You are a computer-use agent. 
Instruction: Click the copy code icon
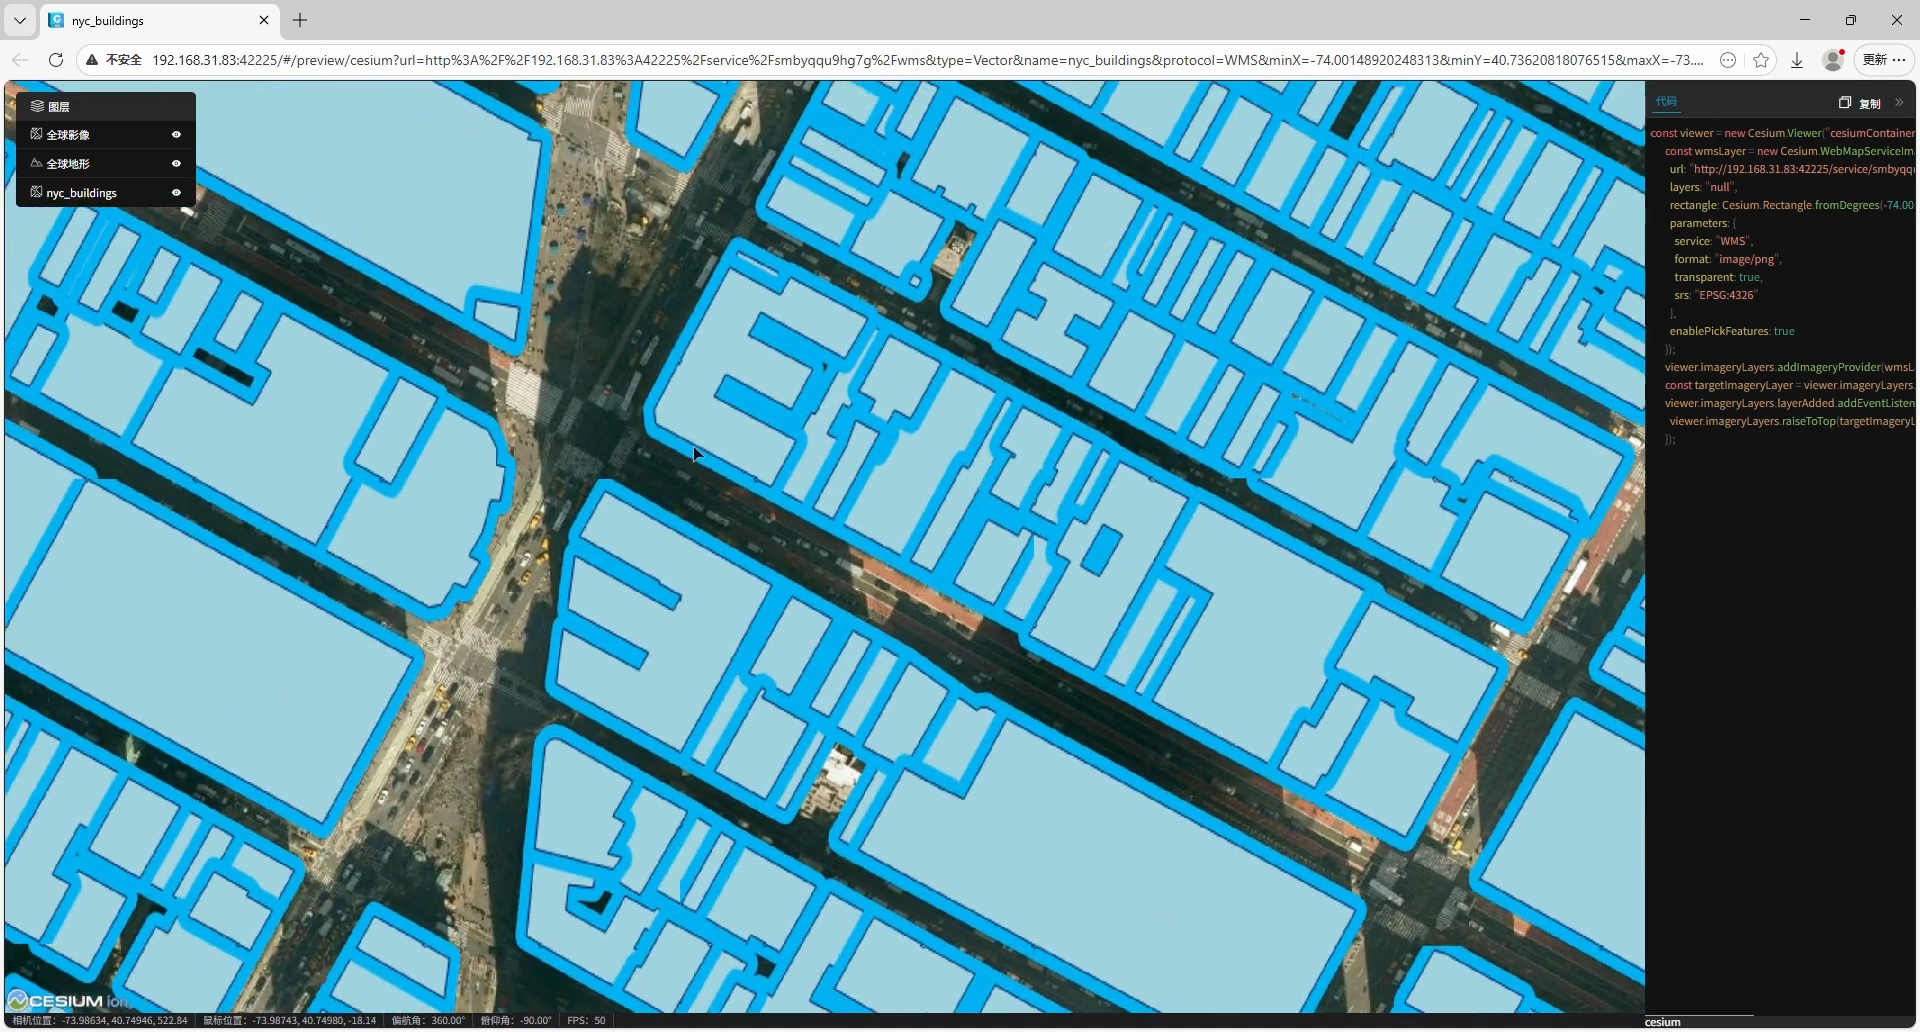coord(1845,102)
